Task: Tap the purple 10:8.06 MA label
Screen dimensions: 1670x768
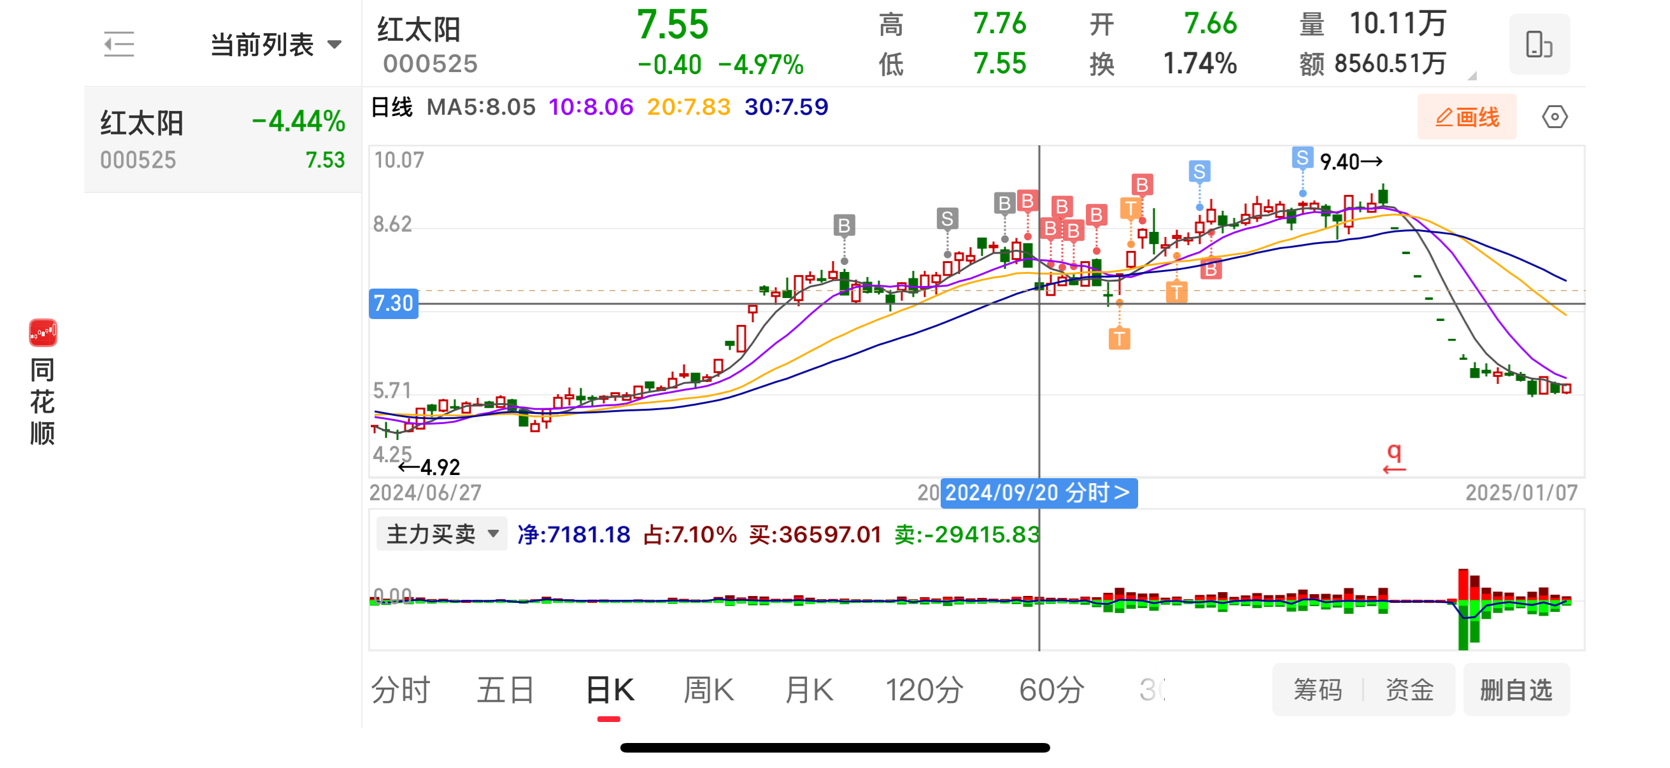Action: pos(591,107)
